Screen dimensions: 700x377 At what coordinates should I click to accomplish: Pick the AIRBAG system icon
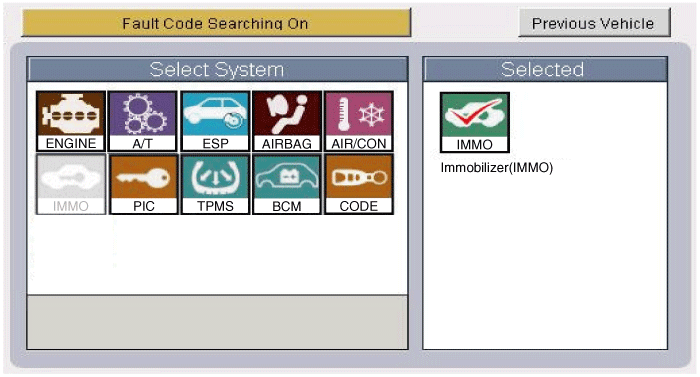pos(287,121)
